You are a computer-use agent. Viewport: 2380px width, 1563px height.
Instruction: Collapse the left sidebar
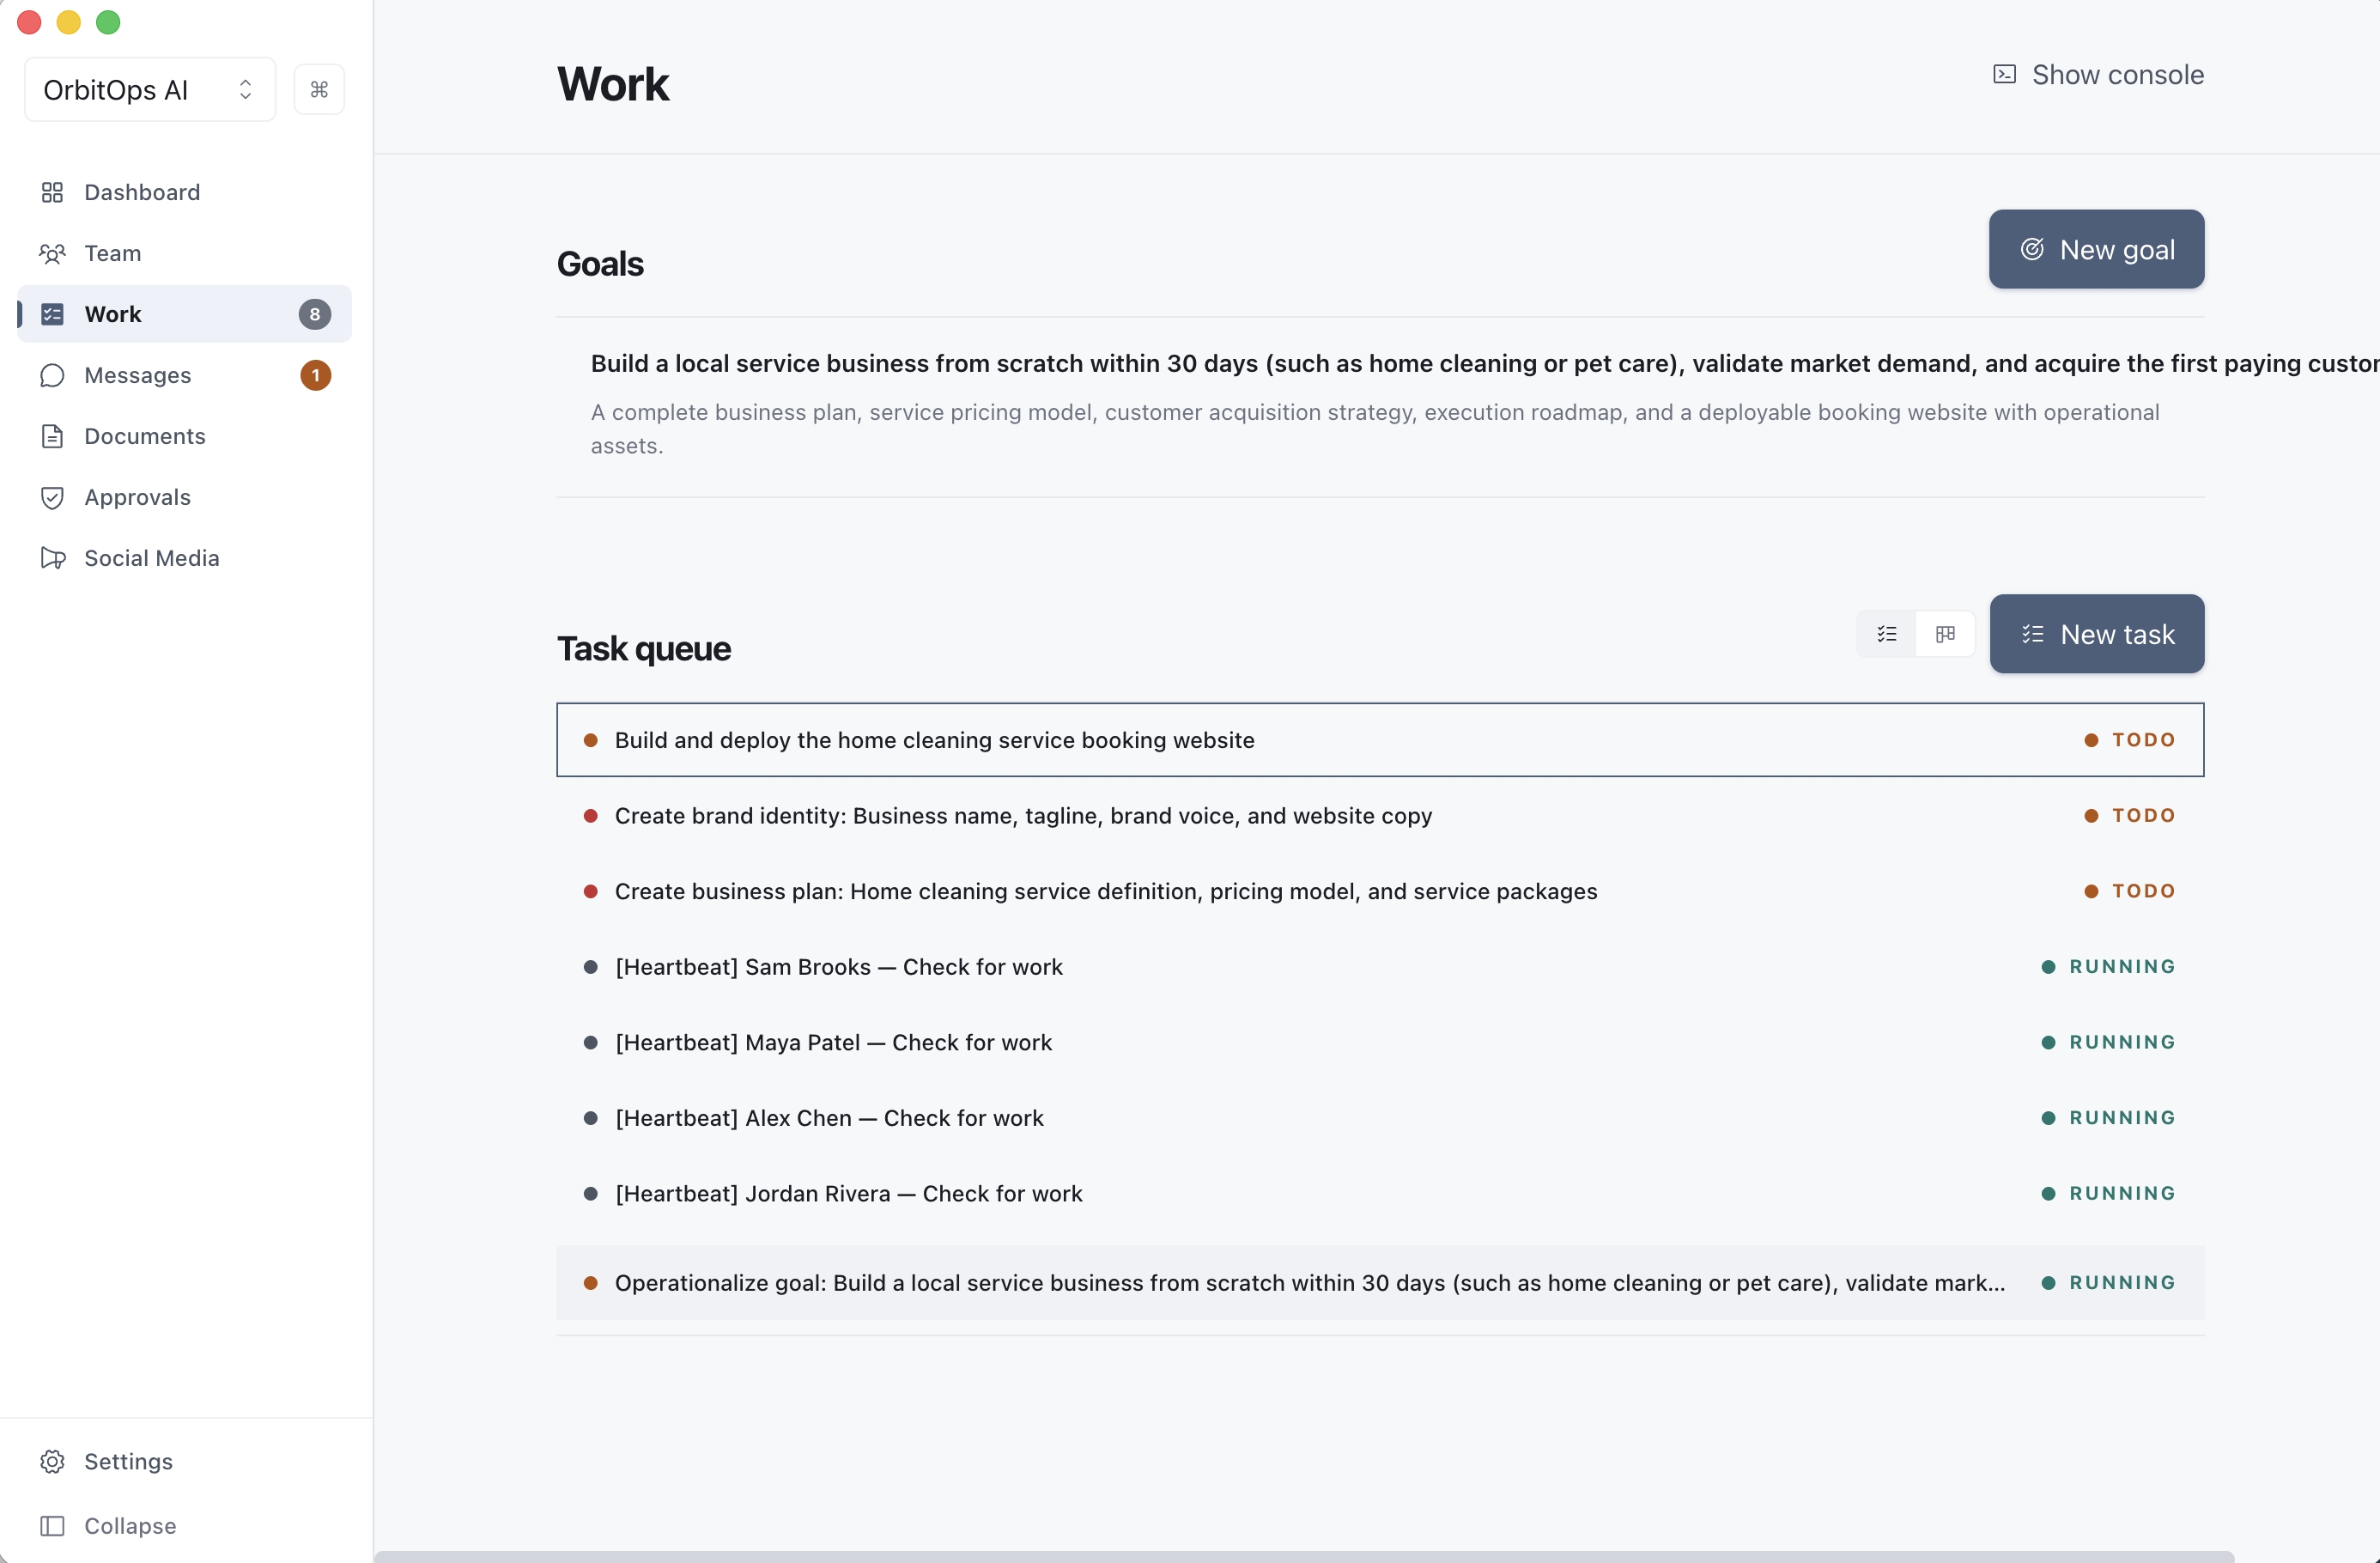click(53, 1525)
